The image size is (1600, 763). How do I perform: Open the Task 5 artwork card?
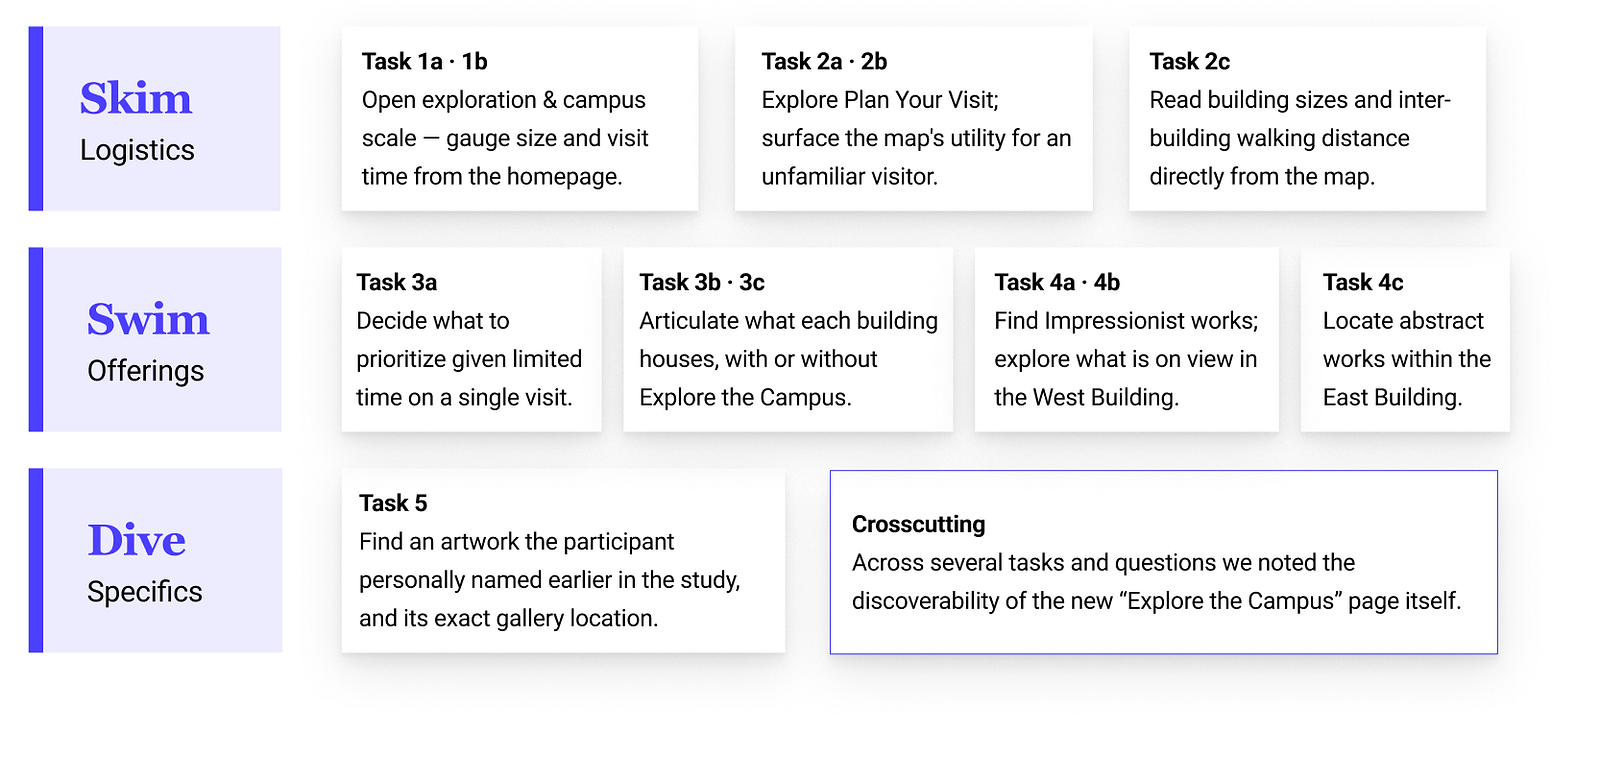(564, 561)
